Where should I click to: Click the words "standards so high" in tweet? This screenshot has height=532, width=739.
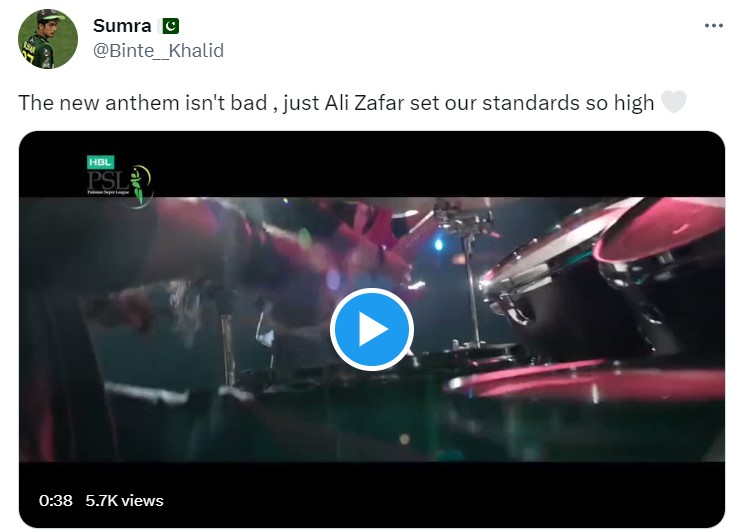tap(568, 103)
